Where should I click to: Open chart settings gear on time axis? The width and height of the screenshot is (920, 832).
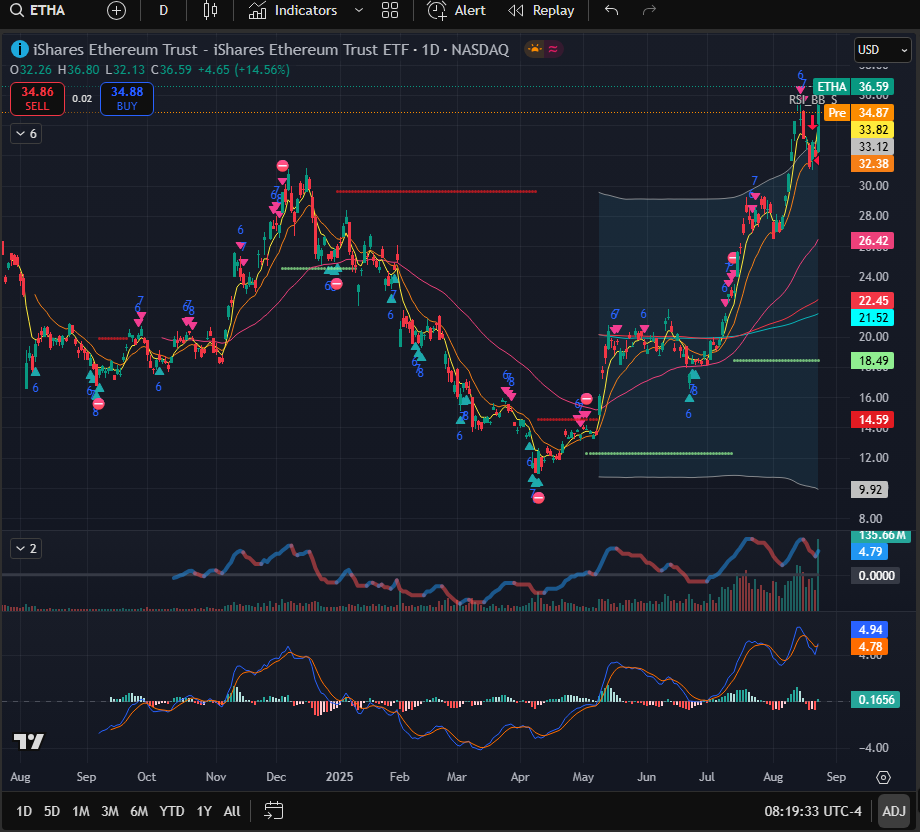pos(883,777)
